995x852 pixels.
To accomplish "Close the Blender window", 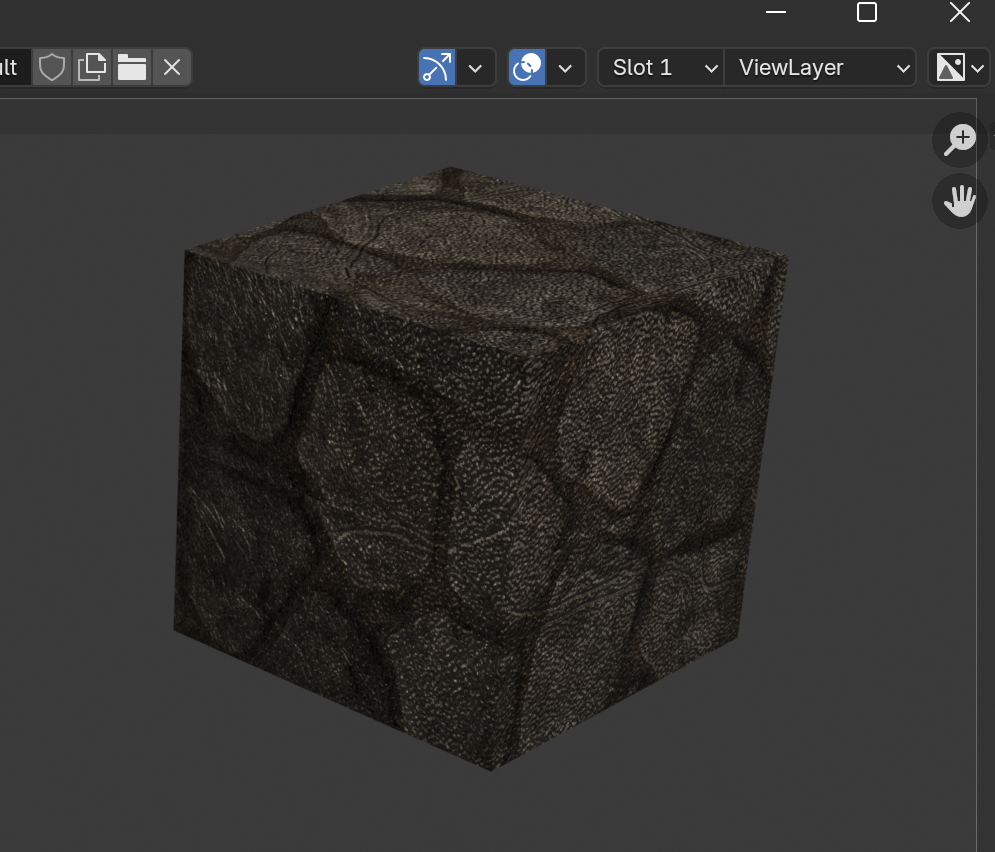I will tap(959, 12).
